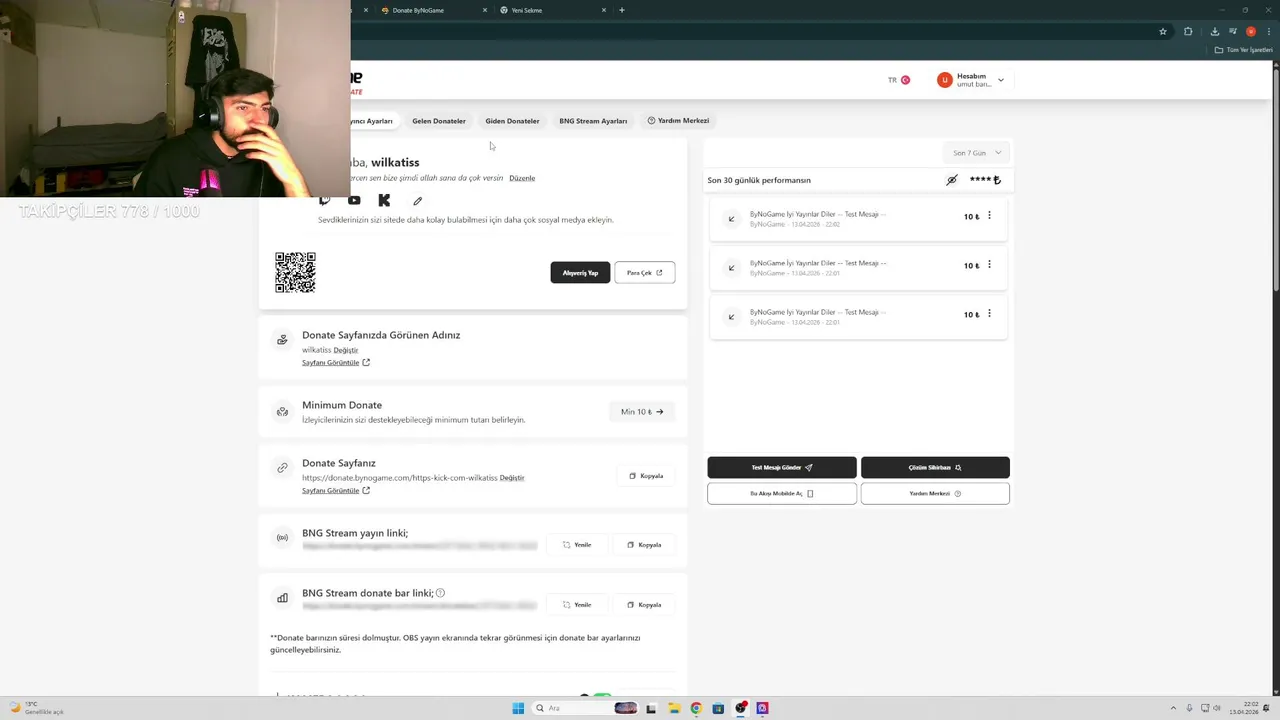Regenerate the BNG Stream yayın linki with Yenile

click(x=577, y=545)
